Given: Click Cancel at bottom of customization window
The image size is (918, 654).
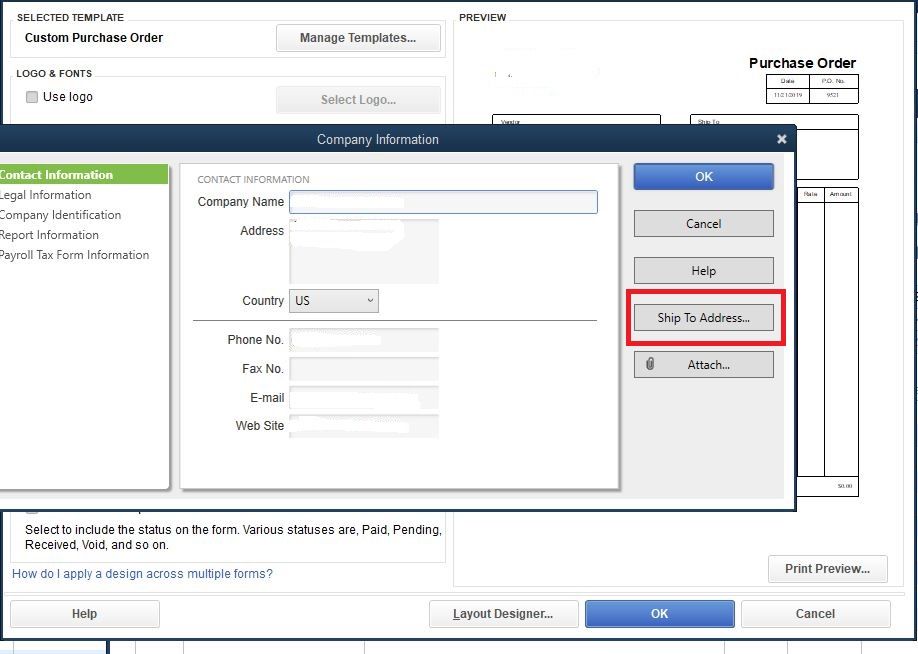Looking at the screenshot, I should tap(816, 614).
